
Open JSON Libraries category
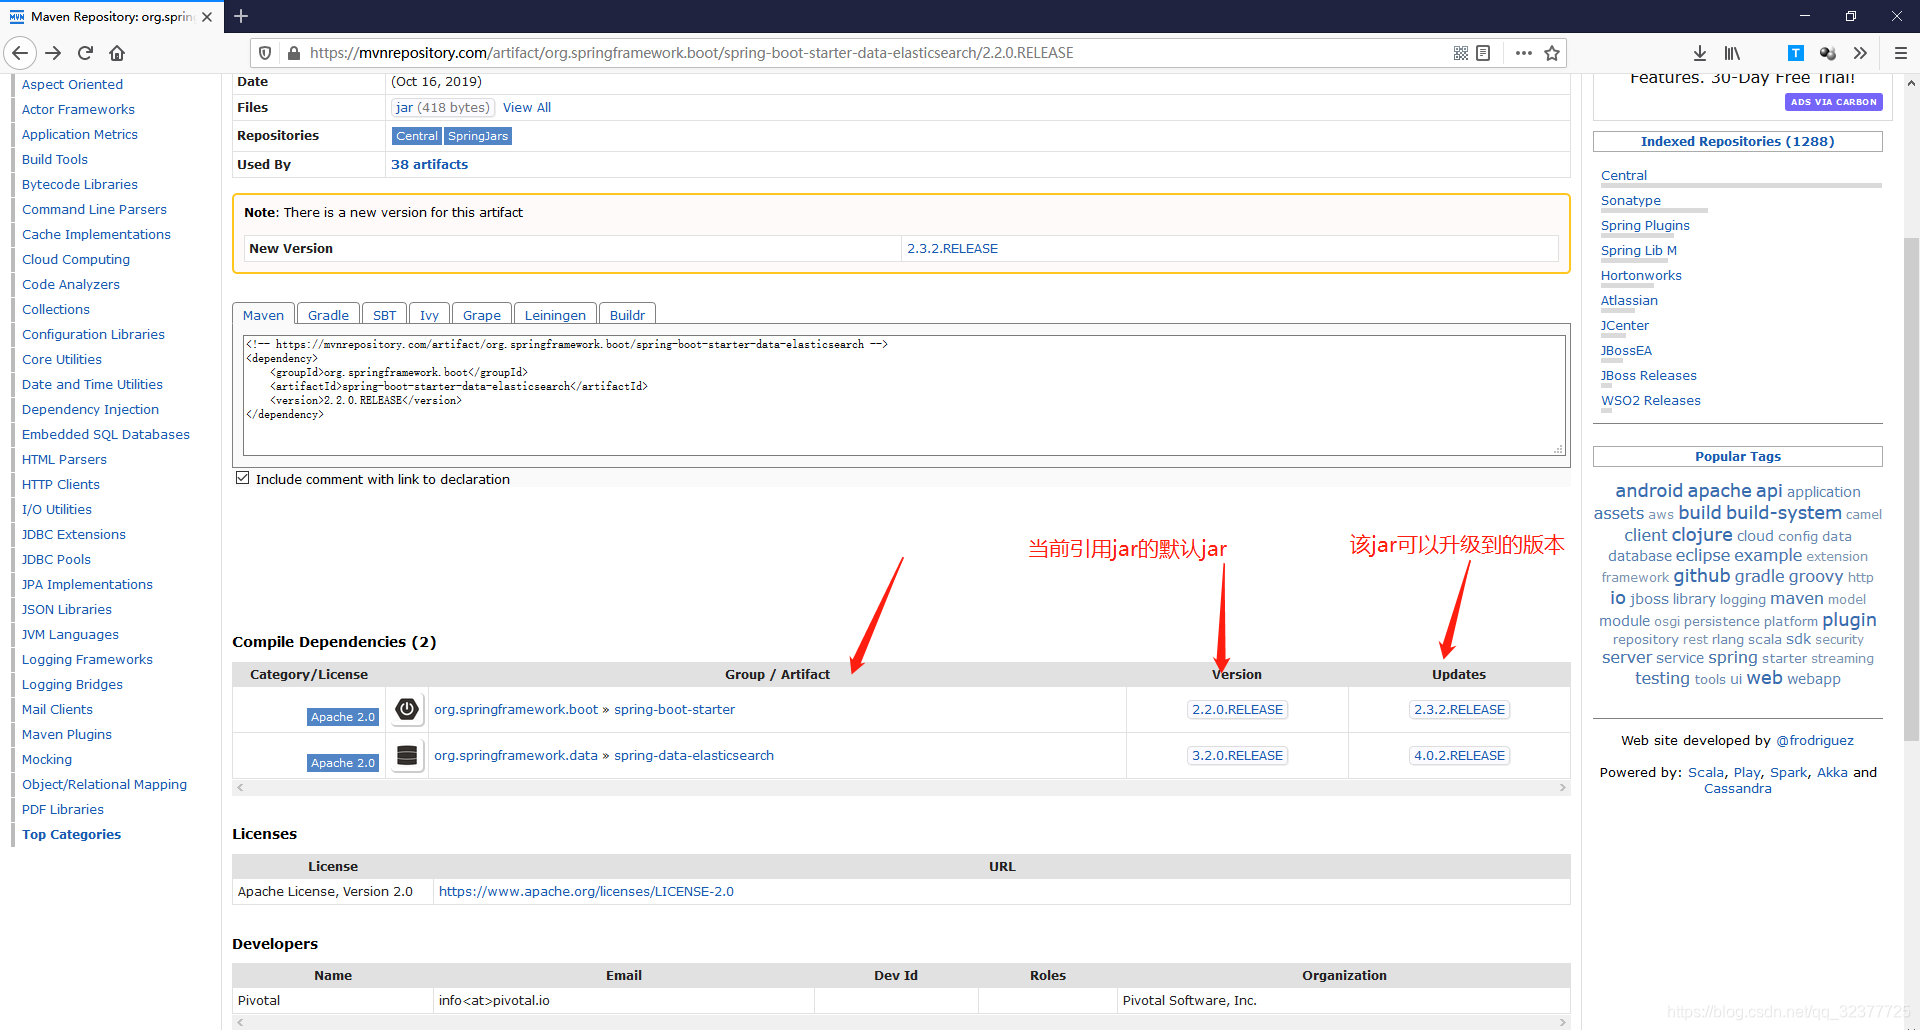67,610
